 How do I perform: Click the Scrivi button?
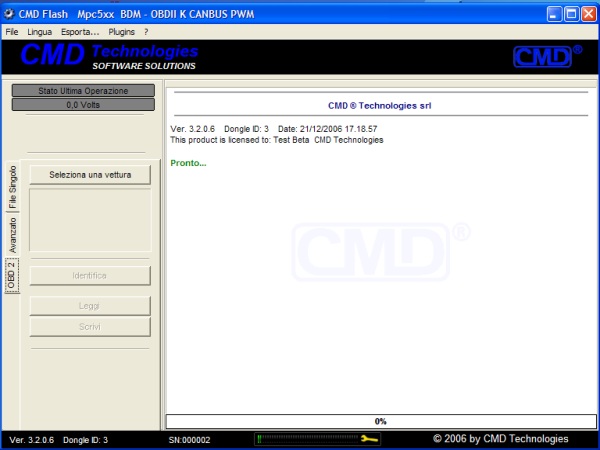[90, 327]
